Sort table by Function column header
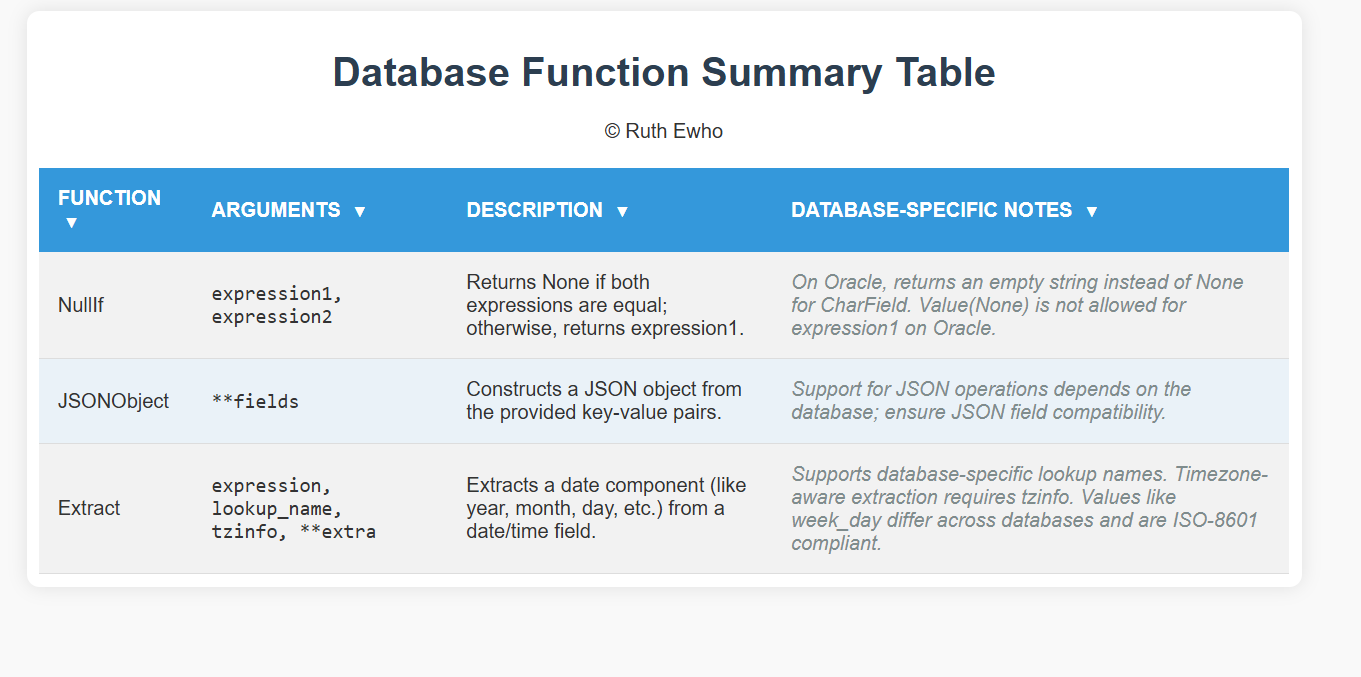This screenshot has width=1361, height=677. pyautogui.click(x=116, y=210)
